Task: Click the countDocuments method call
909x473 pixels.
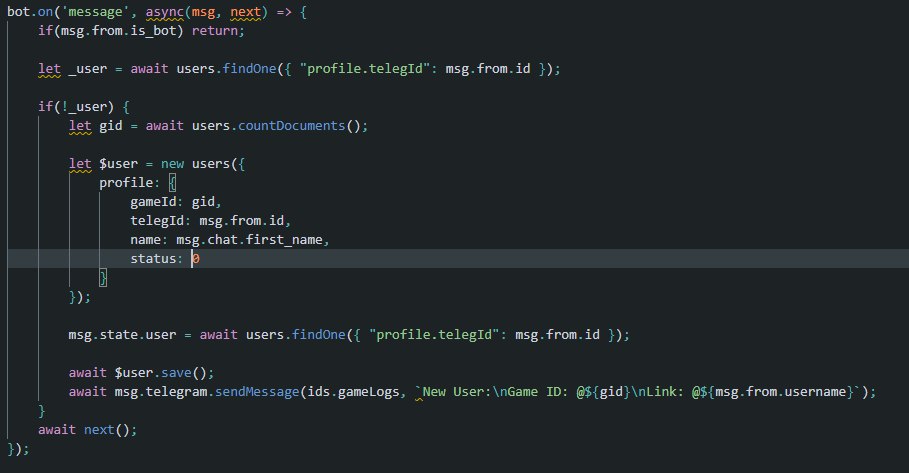Action: pos(292,126)
